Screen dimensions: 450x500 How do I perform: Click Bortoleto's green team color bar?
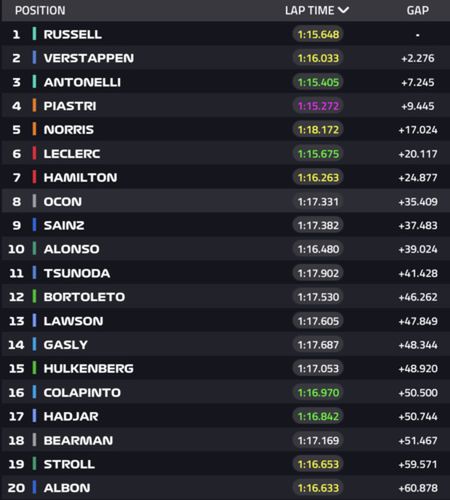click(34, 297)
